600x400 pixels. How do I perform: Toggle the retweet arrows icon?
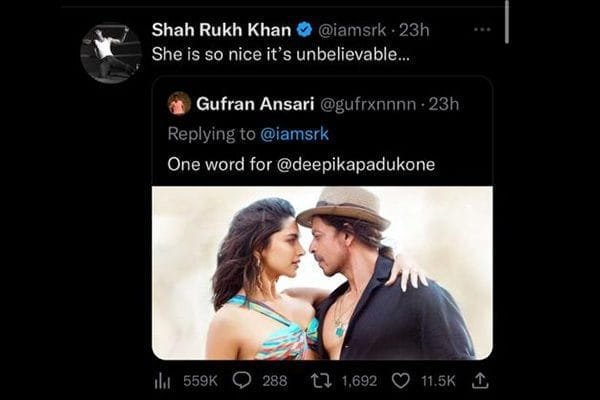coord(321,380)
